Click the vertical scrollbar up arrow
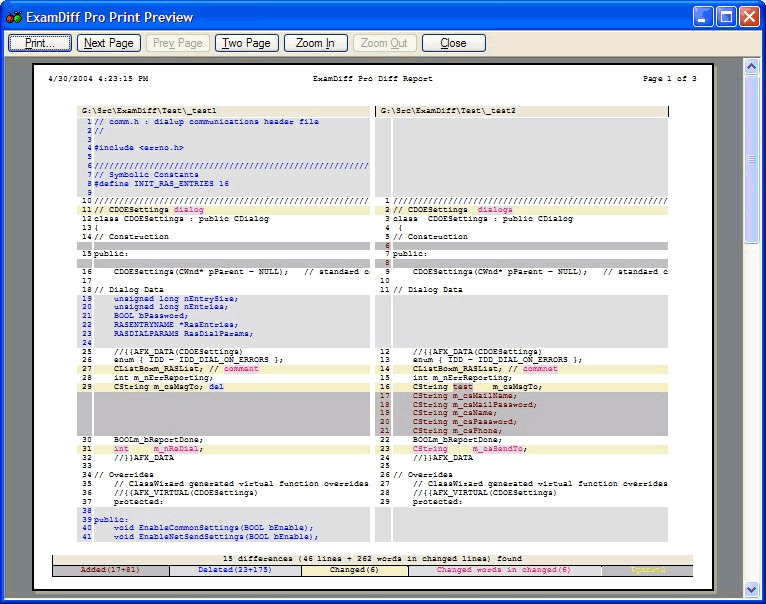This screenshot has width=766, height=604. point(752,66)
